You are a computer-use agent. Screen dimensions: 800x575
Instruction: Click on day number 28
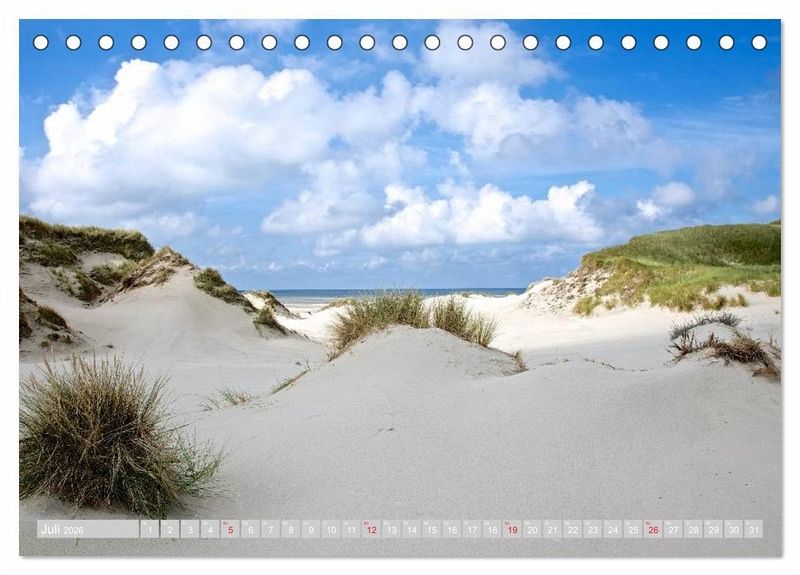tap(694, 529)
